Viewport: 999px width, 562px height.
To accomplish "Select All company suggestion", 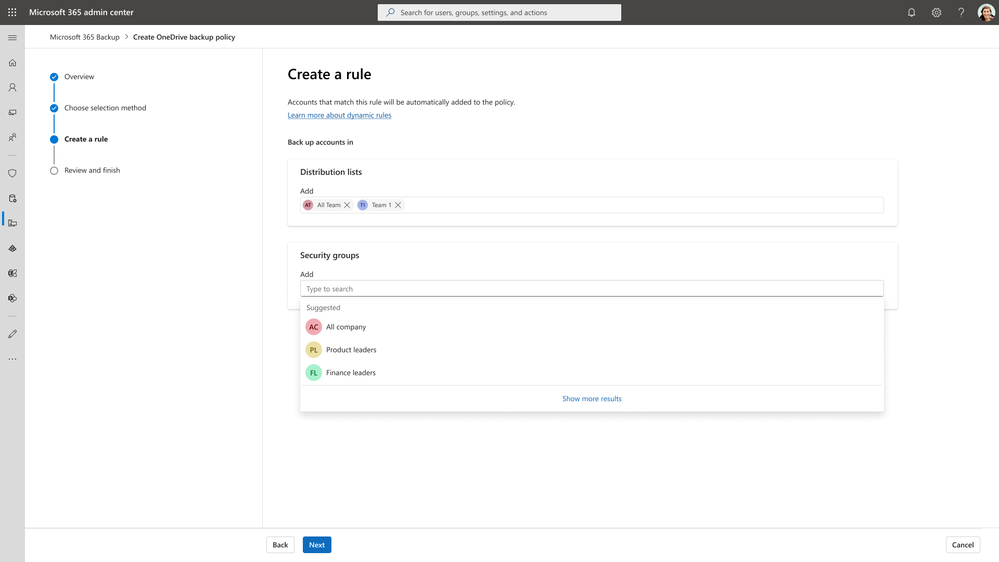I will (x=592, y=327).
